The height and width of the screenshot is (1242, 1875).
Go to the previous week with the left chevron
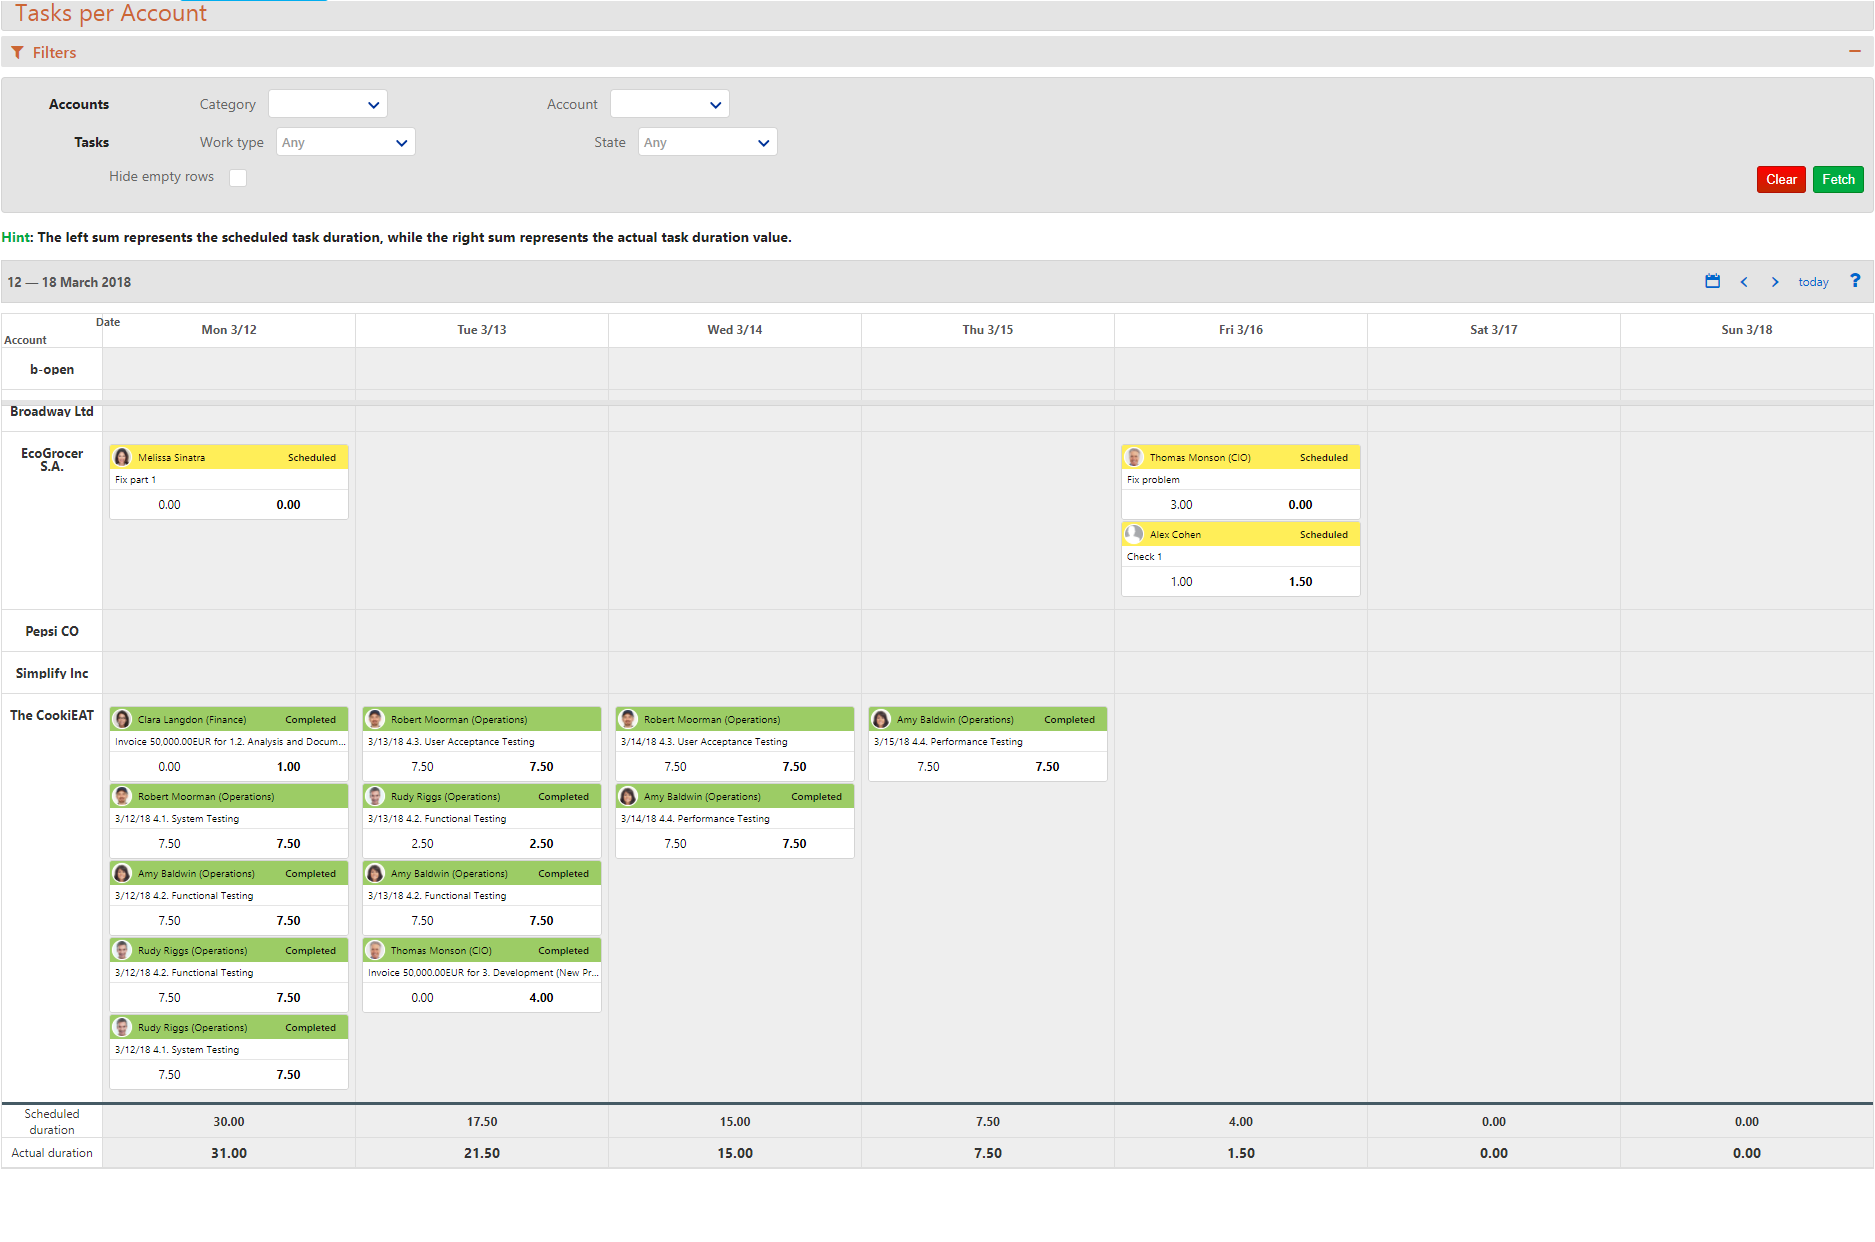[1744, 282]
